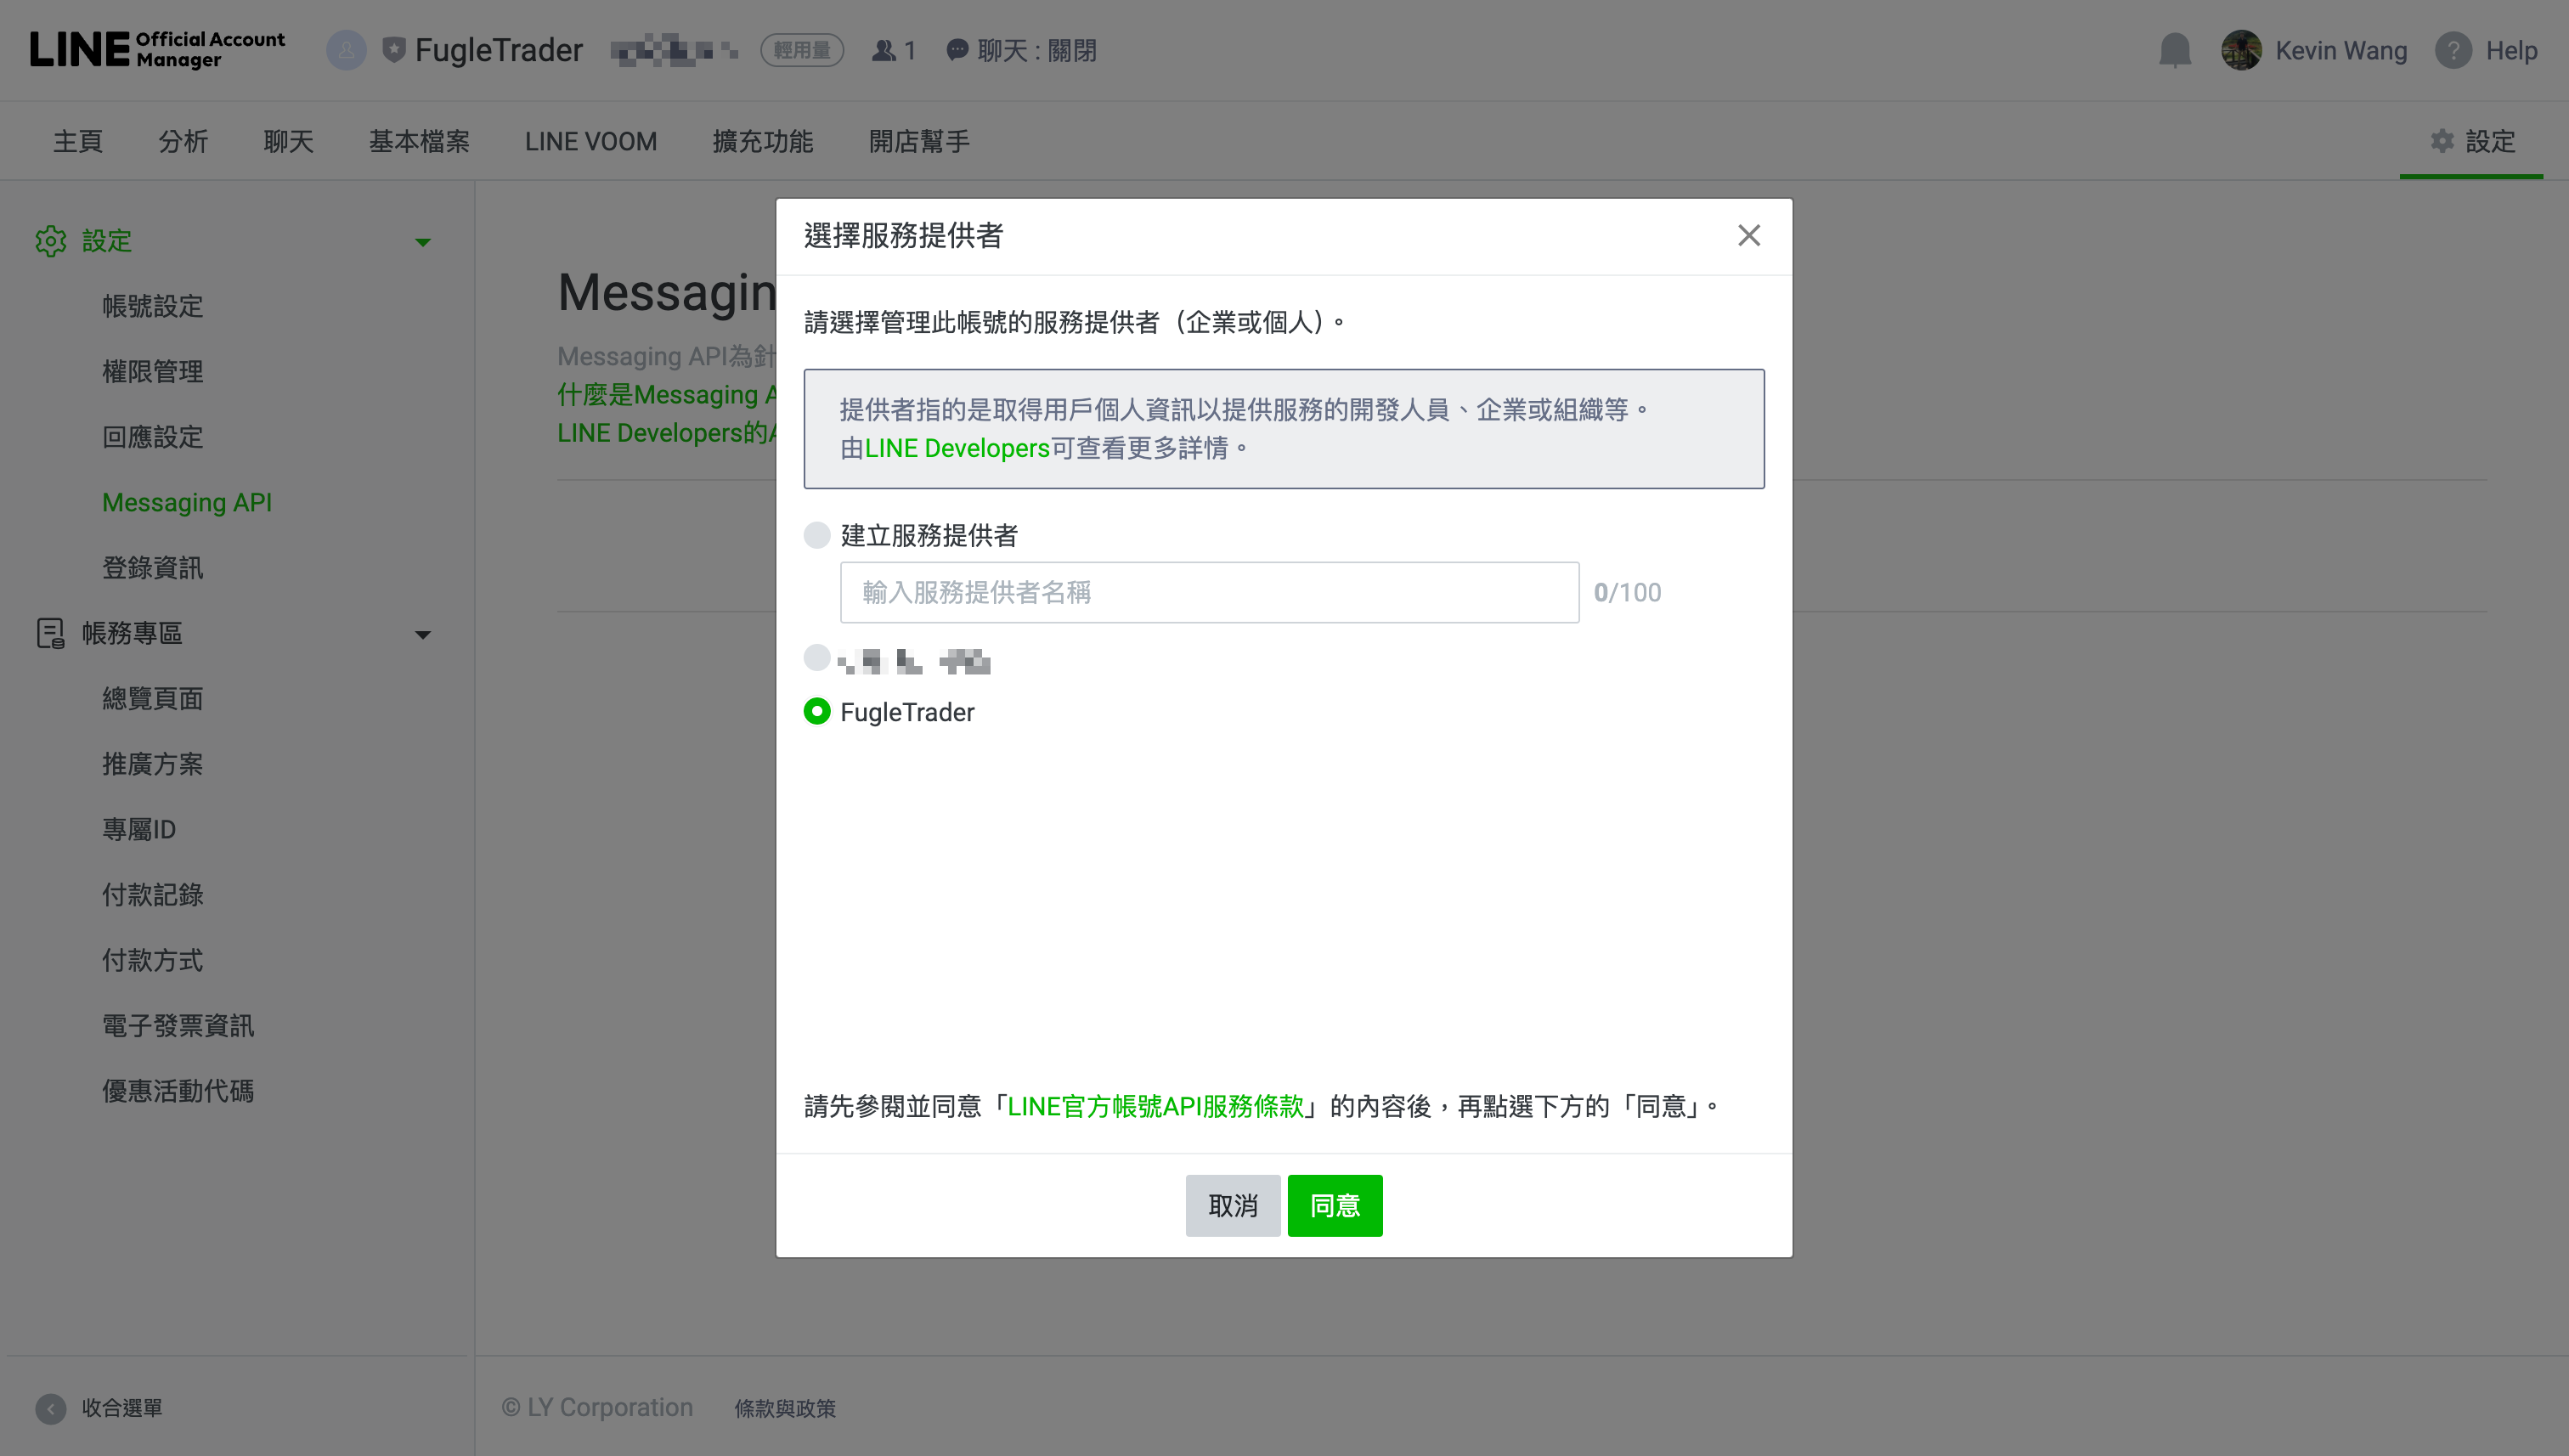Click the 輸入服務提供者名稱 input field

[x=1210, y=592]
